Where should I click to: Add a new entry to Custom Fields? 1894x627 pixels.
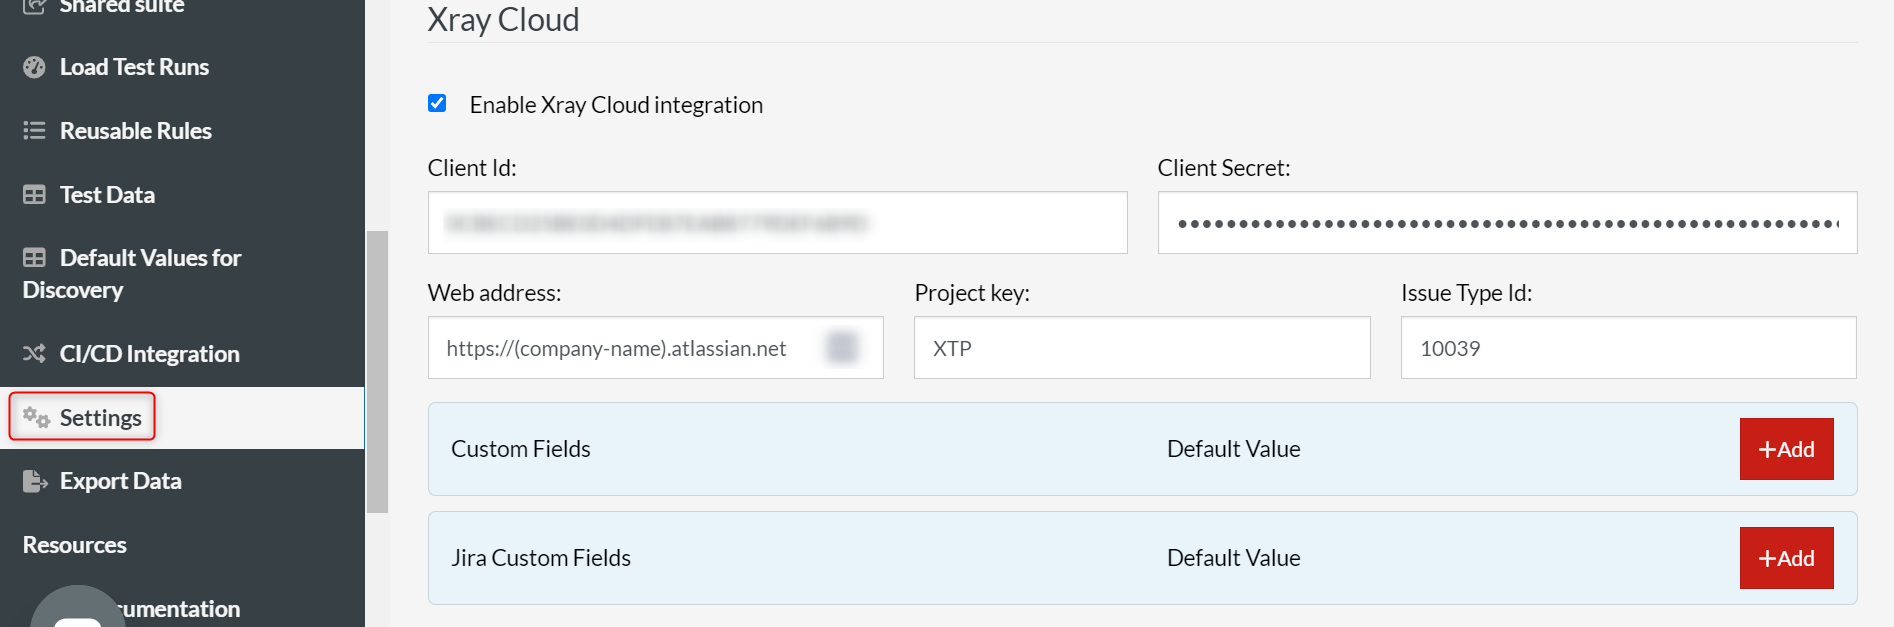click(x=1786, y=449)
